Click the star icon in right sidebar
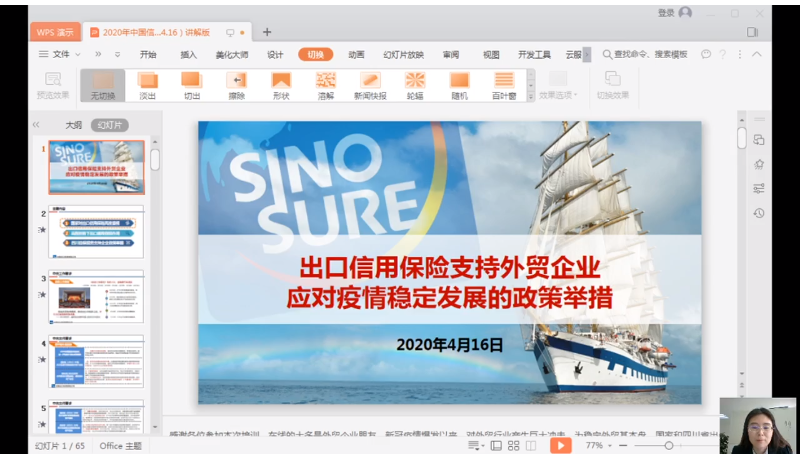The image size is (805, 454). click(x=759, y=164)
